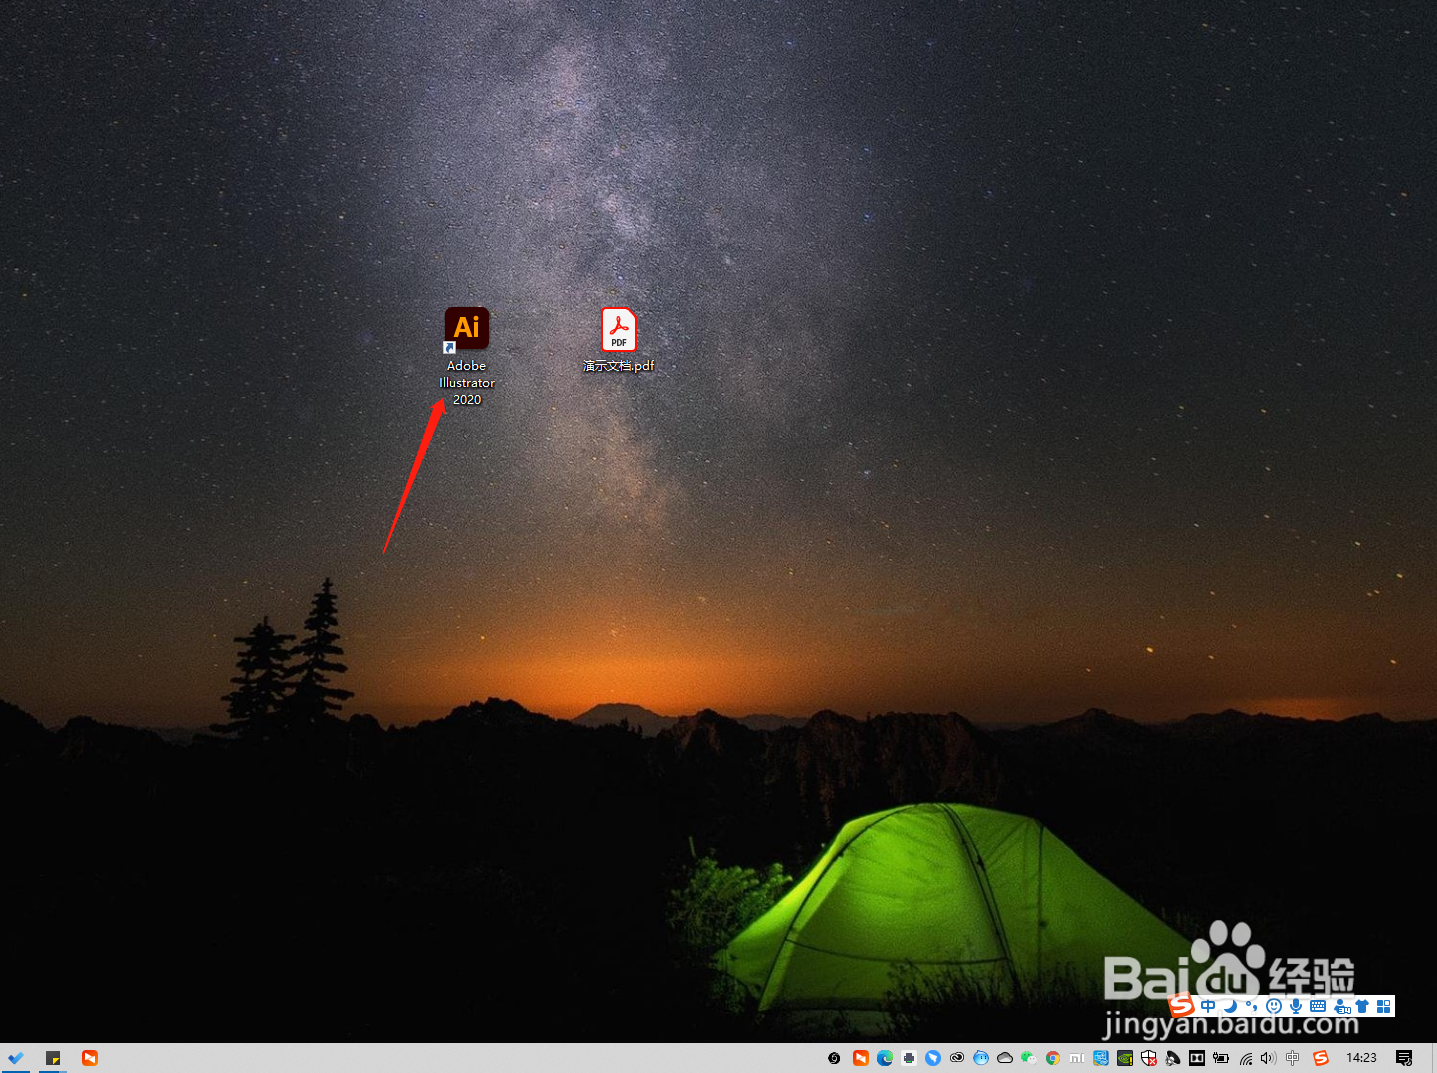Open OneDrive cloud icon in tray
Image resolution: width=1437 pixels, height=1073 pixels.
click(x=1005, y=1058)
